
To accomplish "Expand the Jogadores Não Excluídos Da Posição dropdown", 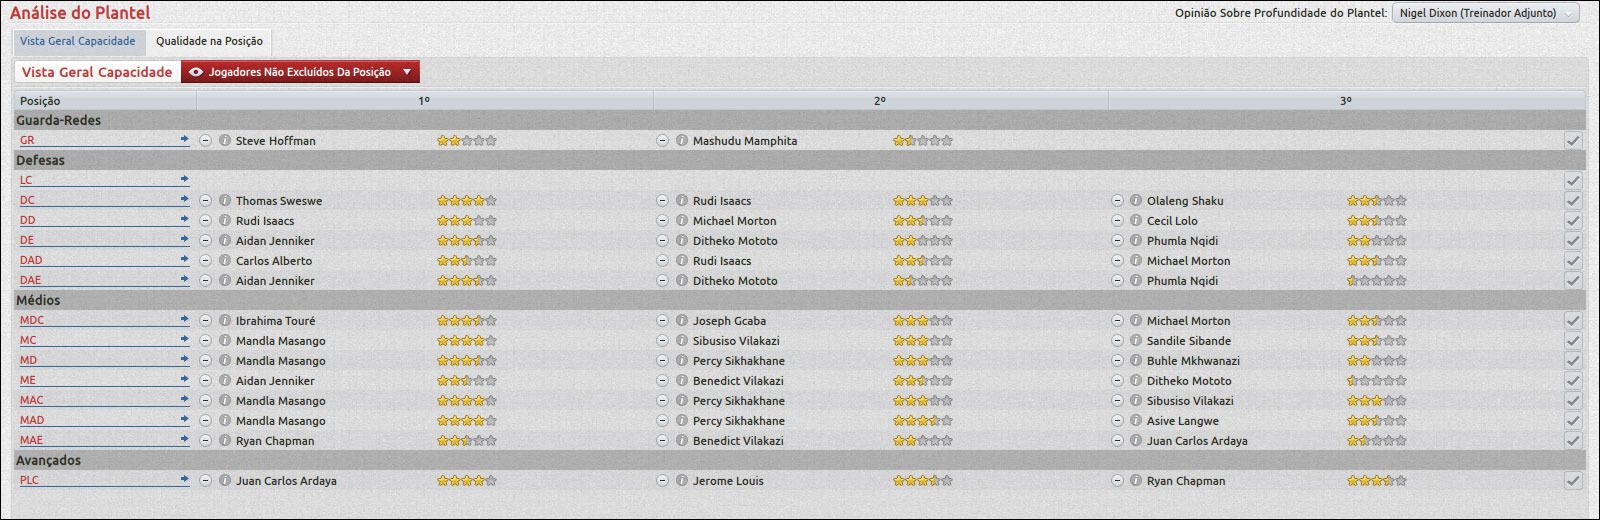I will [300, 72].
